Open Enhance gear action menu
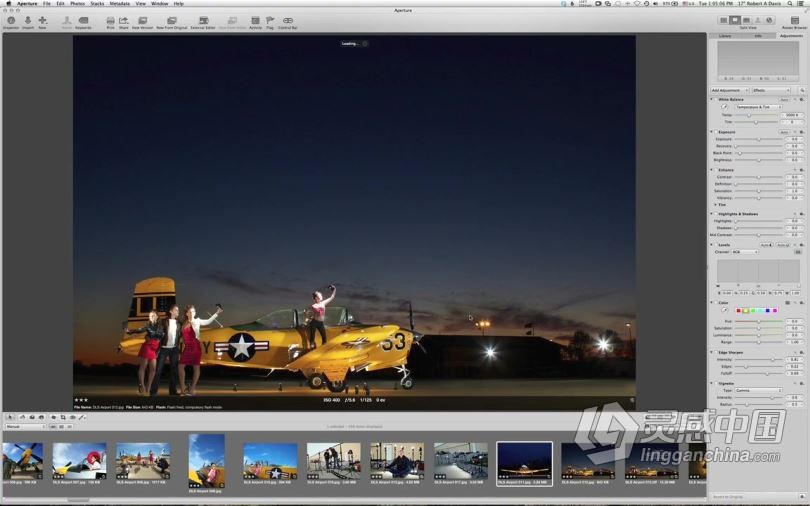 802,170
